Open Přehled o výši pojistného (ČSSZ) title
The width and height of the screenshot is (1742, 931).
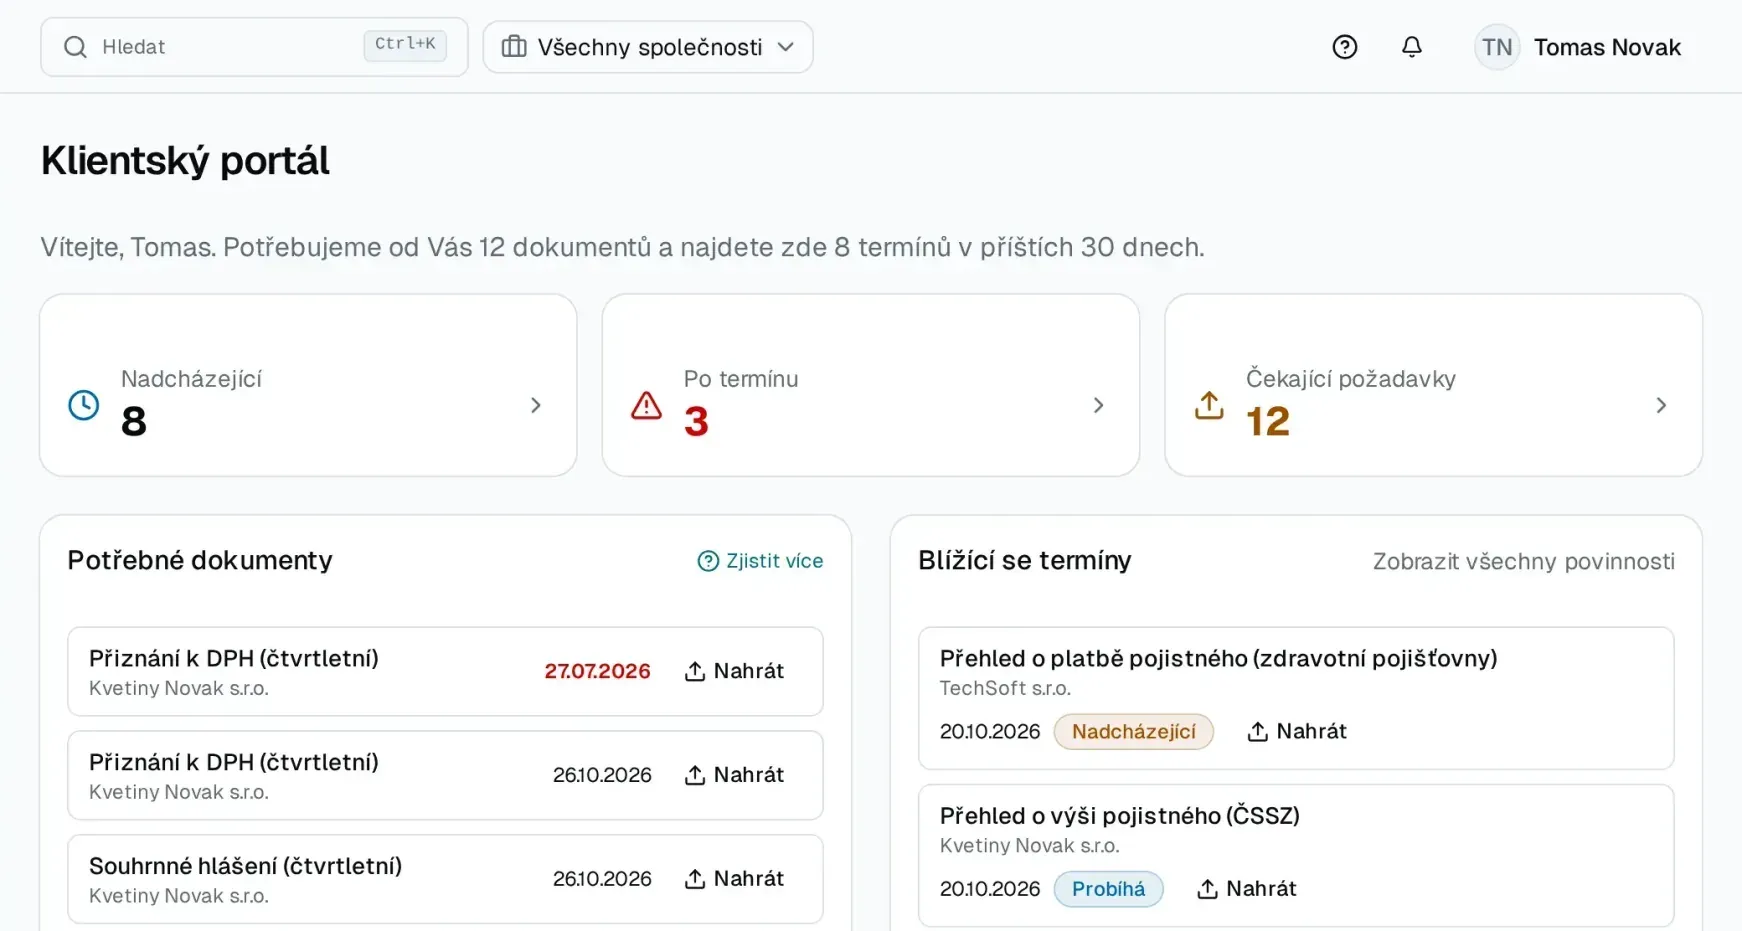(1120, 815)
